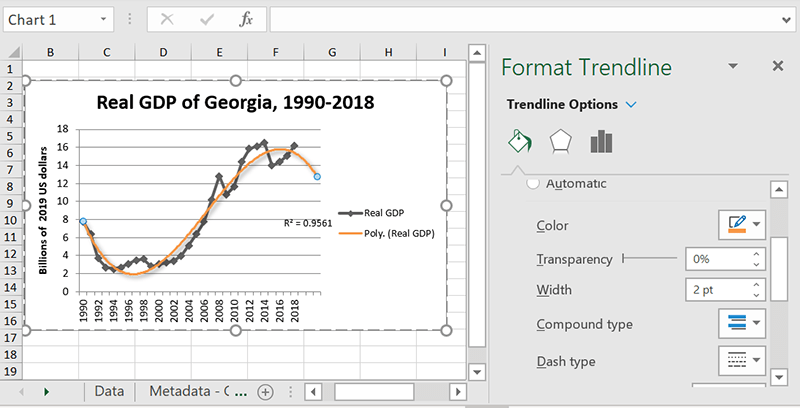Open the task pane options arrow
The image size is (800, 408).
[733, 66]
